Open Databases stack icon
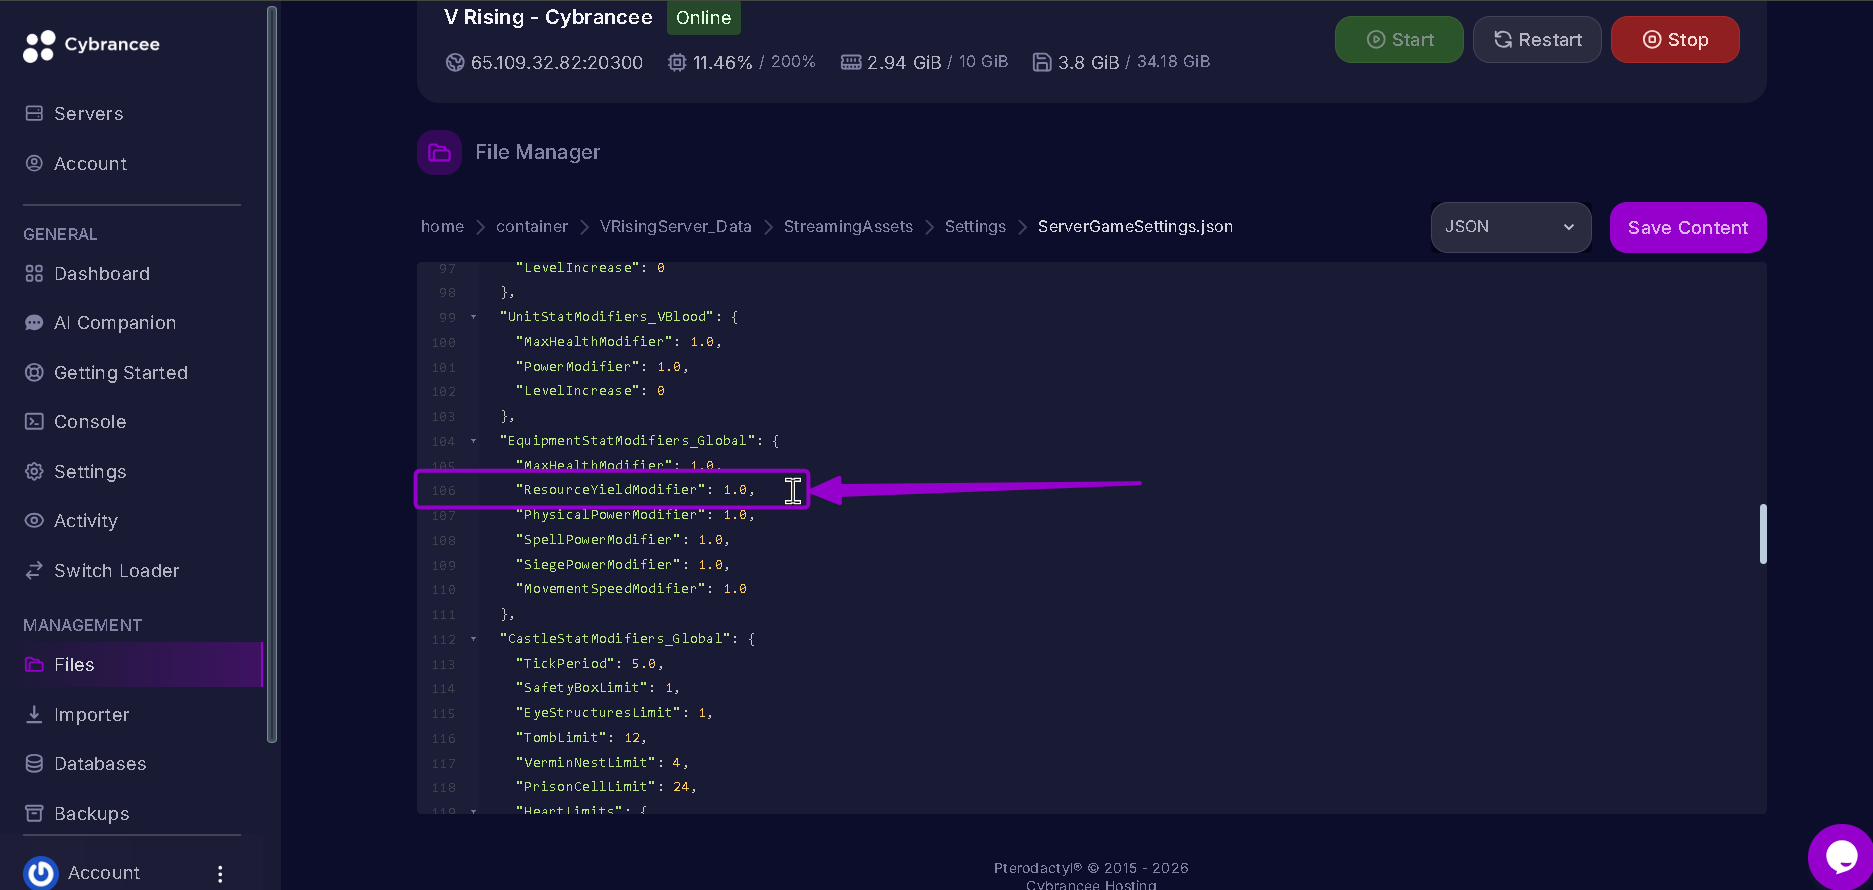 click(x=34, y=763)
